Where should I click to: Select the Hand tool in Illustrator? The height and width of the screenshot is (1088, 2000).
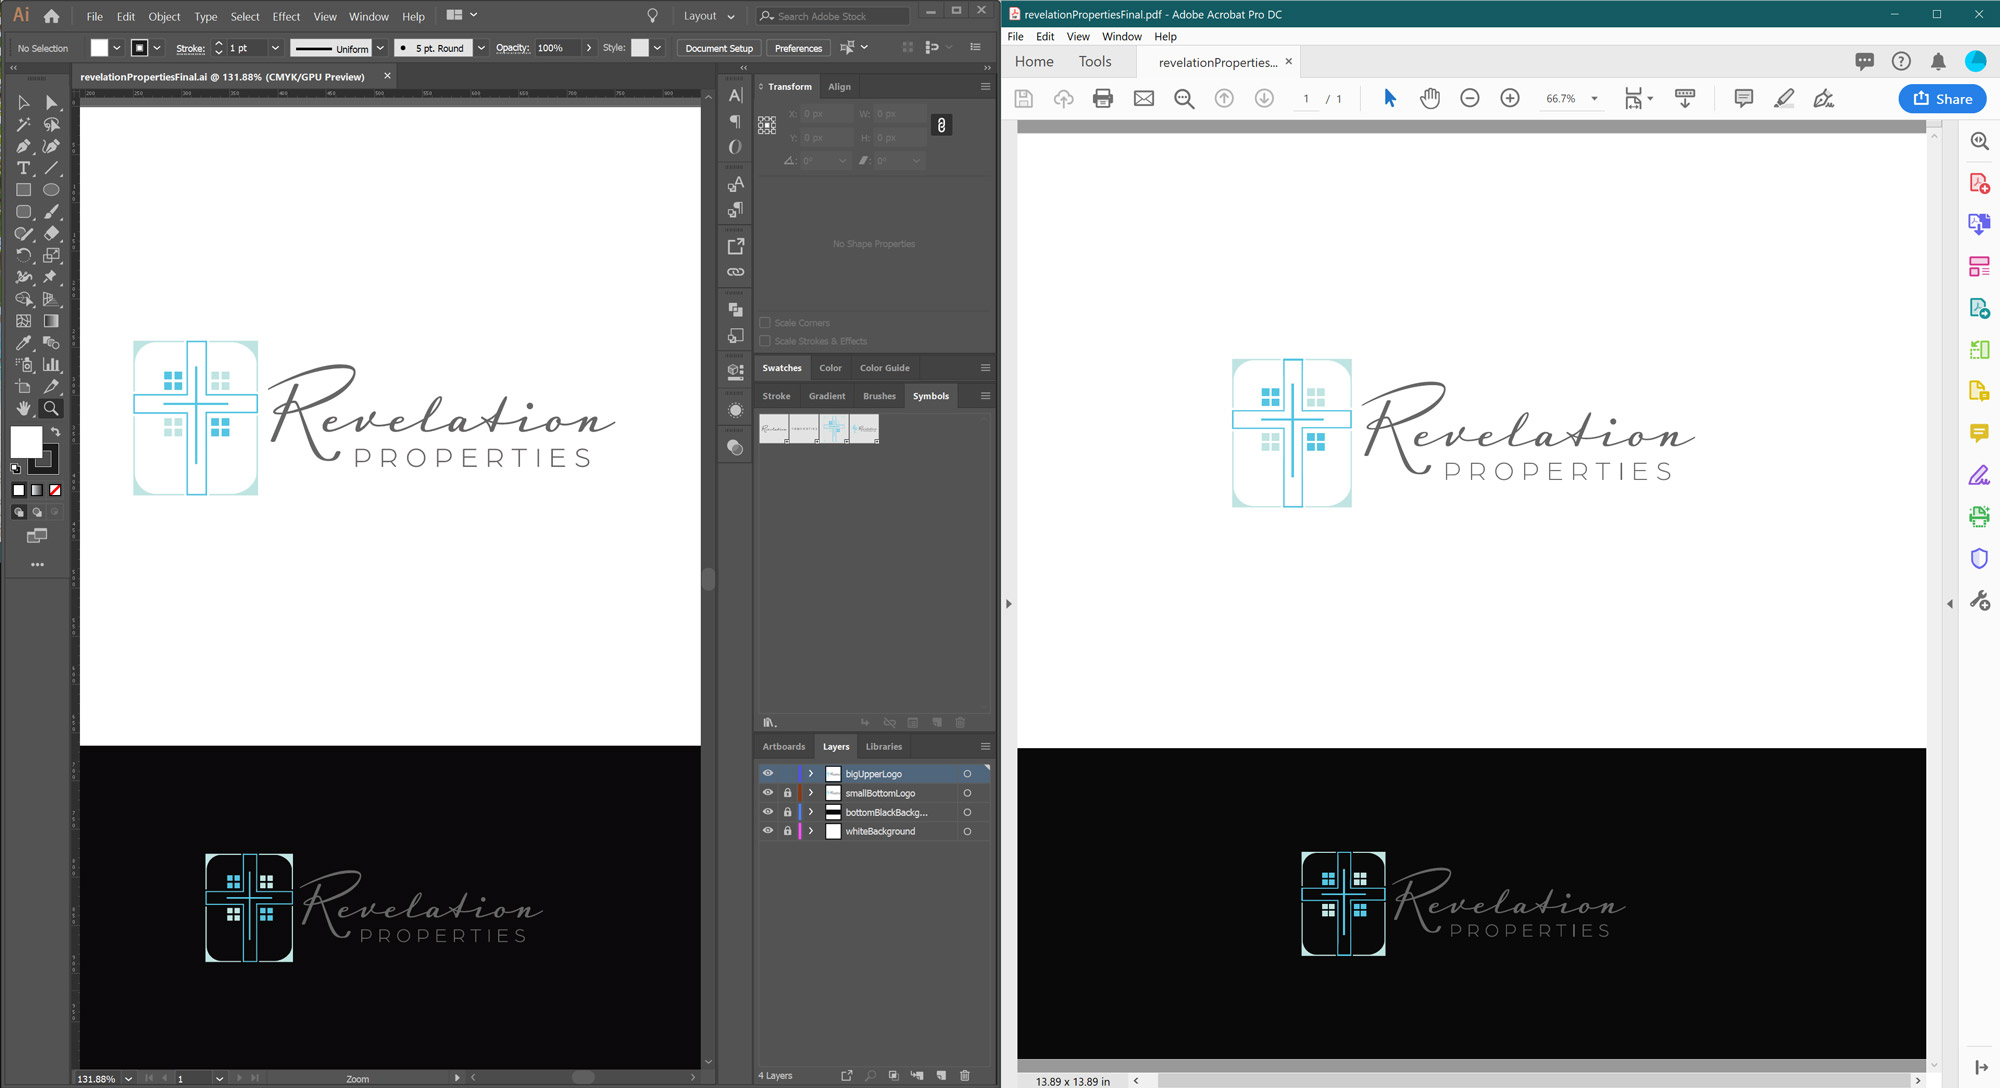pyautogui.click(x=23, y=408)
